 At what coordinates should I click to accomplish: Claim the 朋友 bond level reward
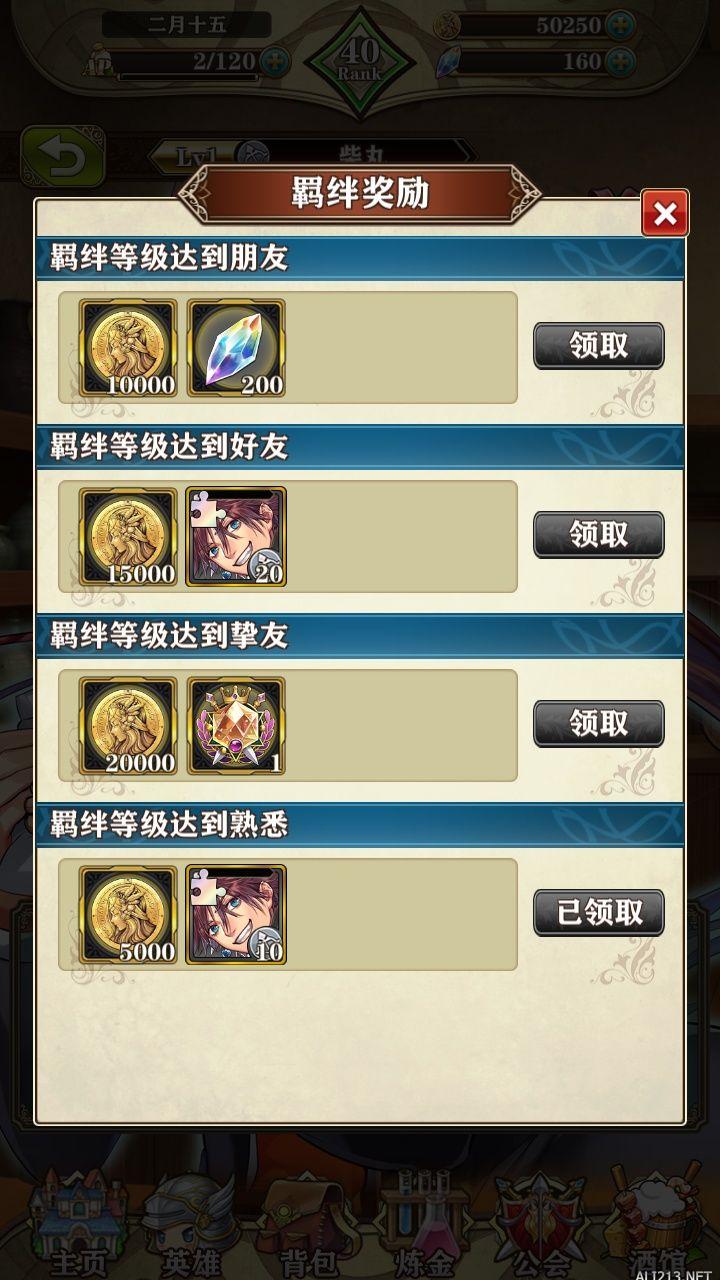(x=598, y=346)
